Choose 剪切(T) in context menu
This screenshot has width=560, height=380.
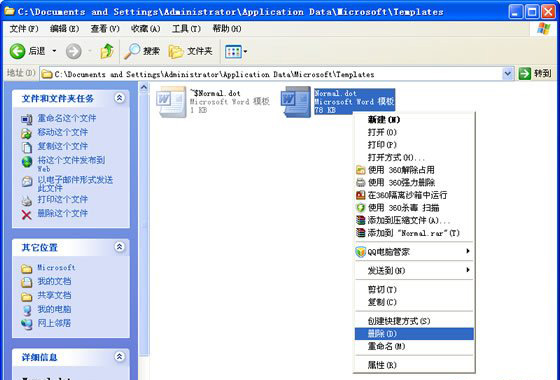click(414, 289)
